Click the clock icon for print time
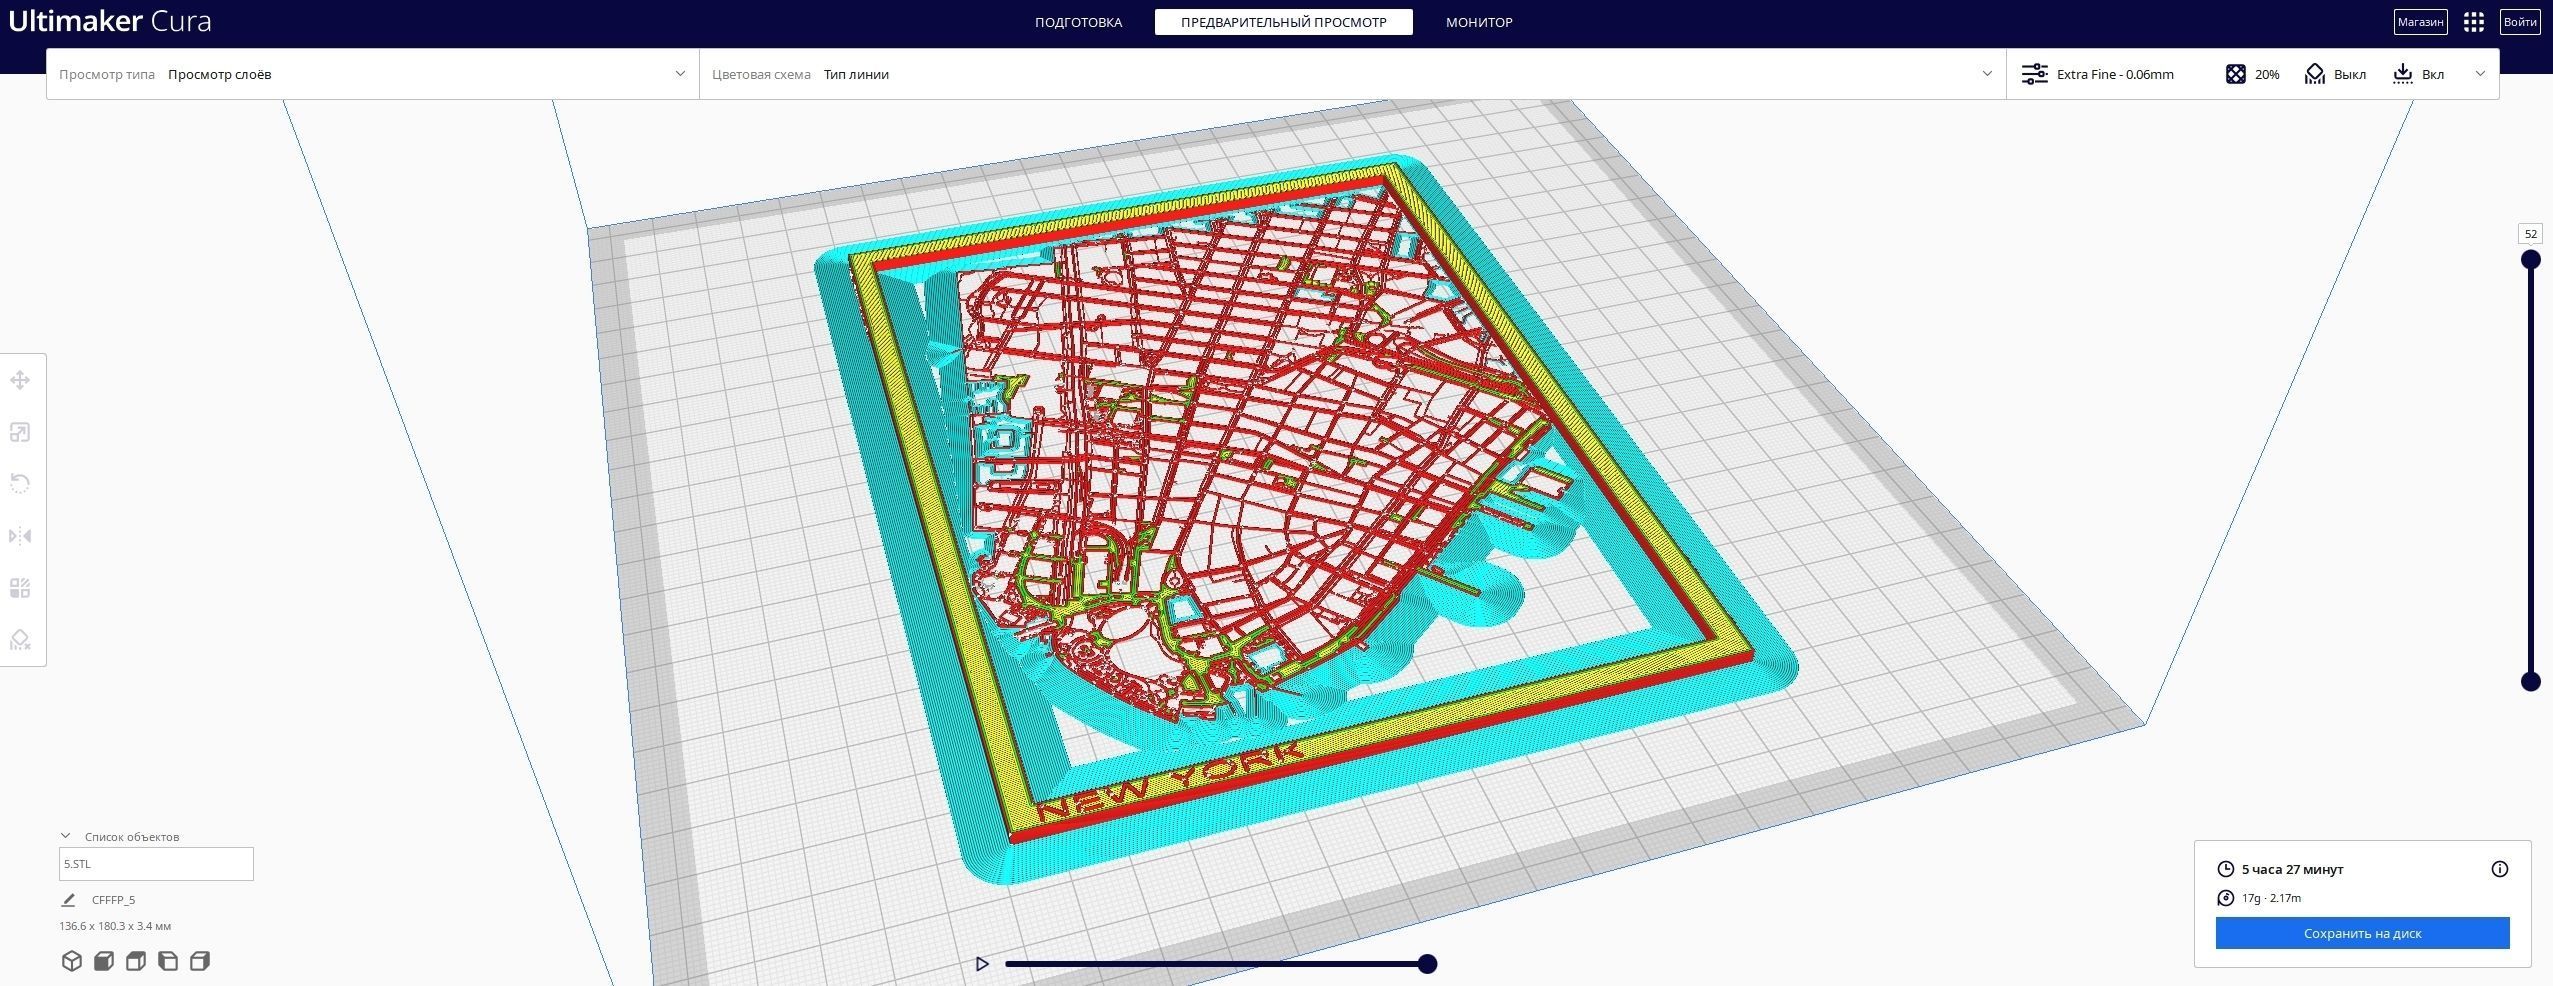Viewport: 2553px width, 986px height. [2226, 869]
